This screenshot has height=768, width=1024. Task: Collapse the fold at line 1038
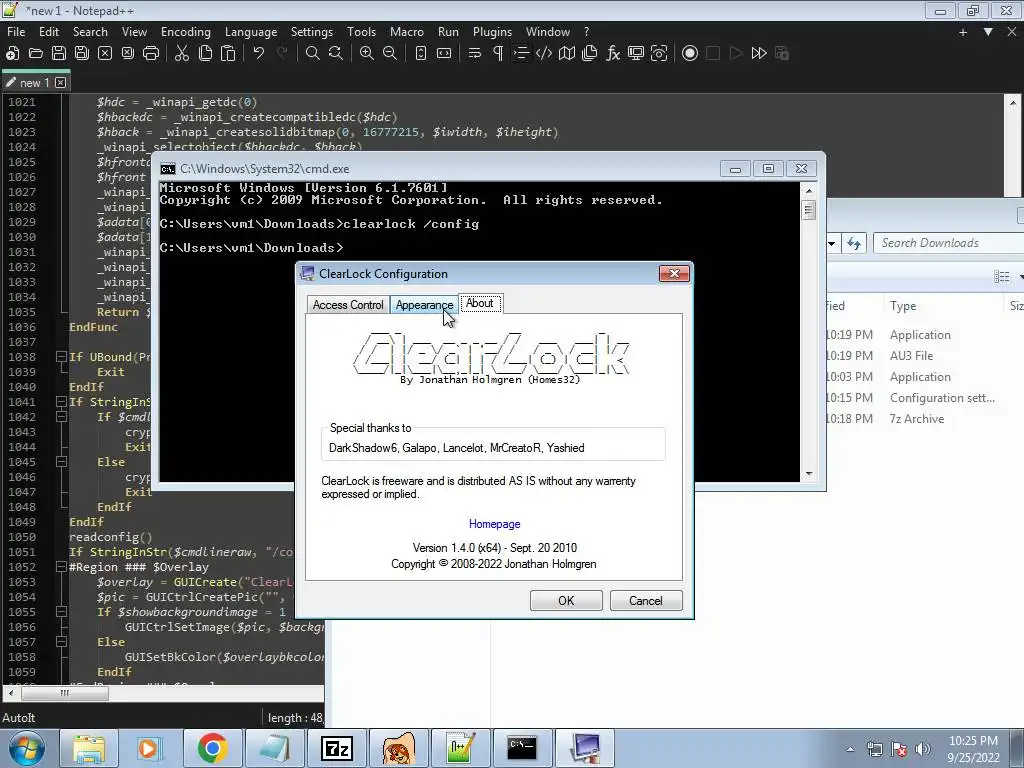pos(61,357)
